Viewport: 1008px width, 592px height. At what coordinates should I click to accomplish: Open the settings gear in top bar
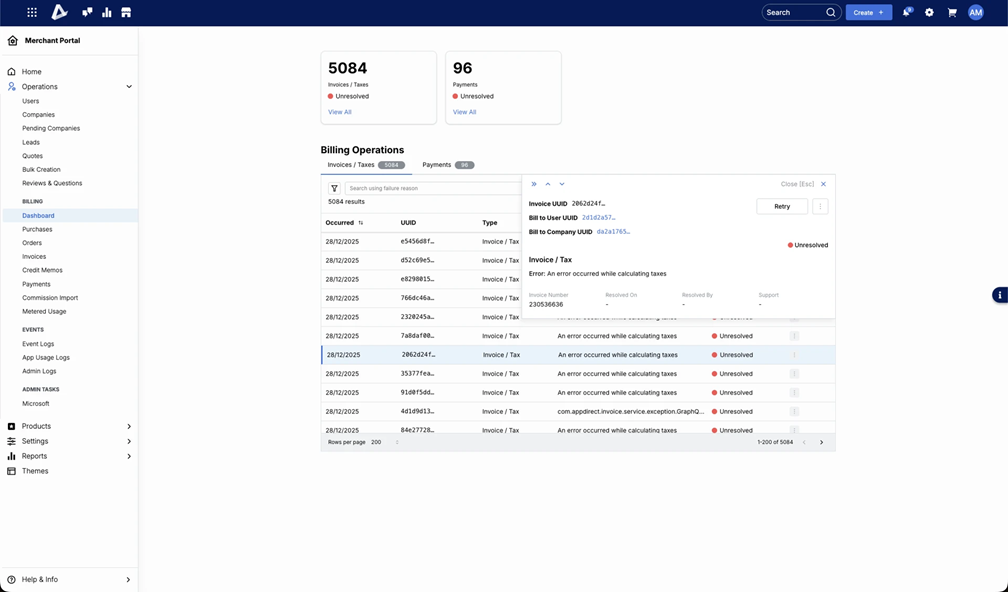tap(929, 13)
